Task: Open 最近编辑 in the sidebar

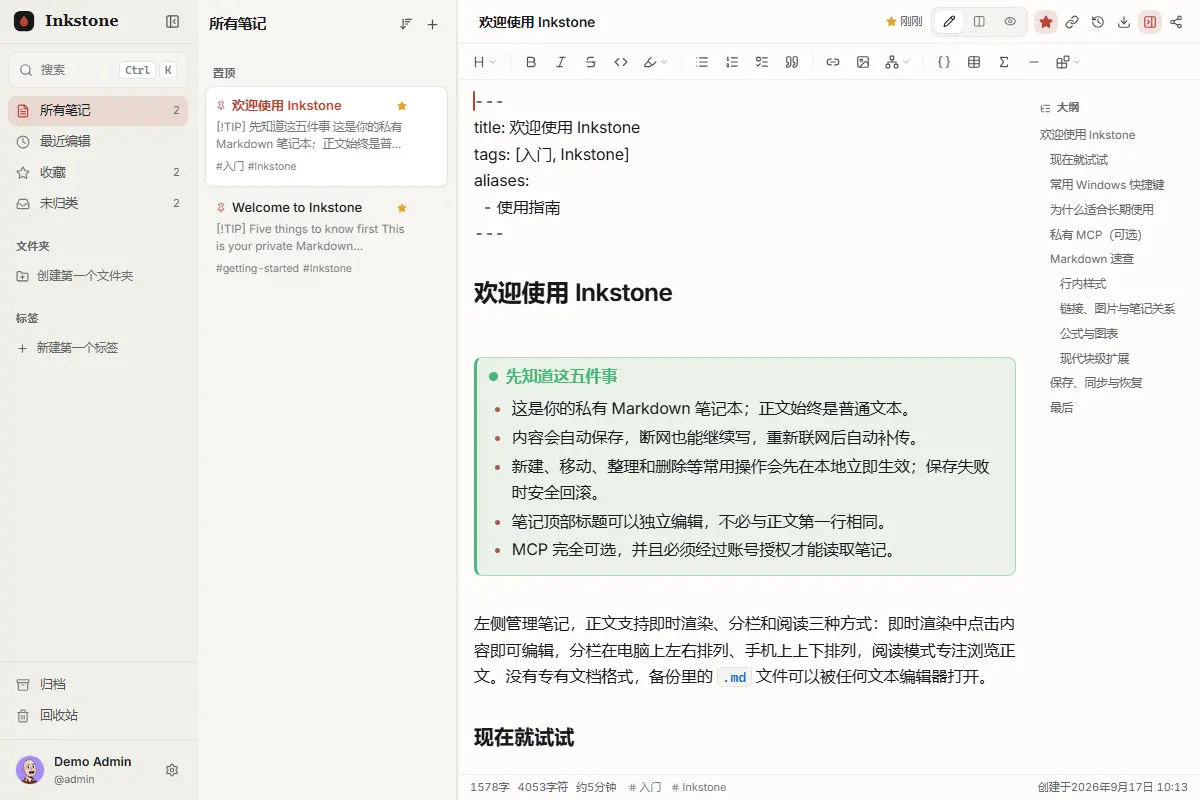Action: (x=98, y=141)
